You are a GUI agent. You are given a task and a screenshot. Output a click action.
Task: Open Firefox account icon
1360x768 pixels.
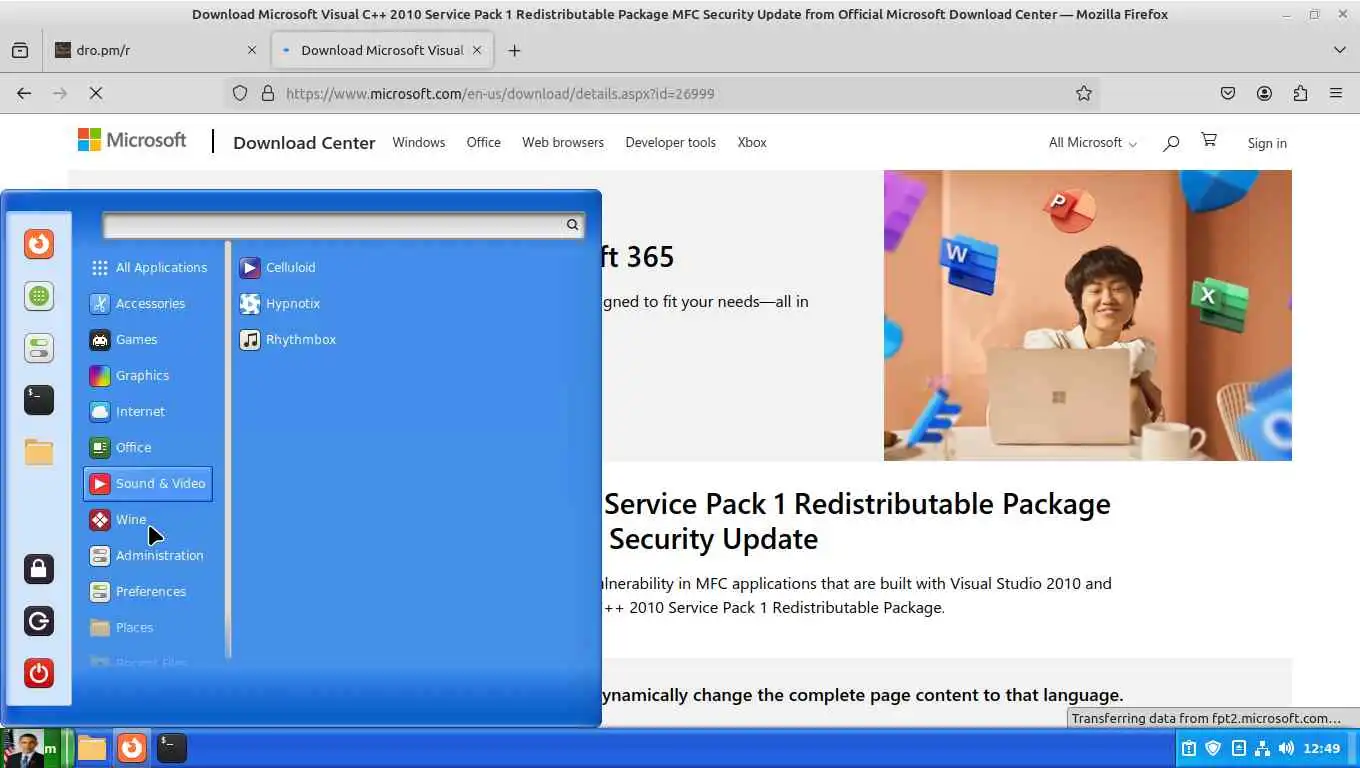pyautogui.click(x=1264, y=93)
